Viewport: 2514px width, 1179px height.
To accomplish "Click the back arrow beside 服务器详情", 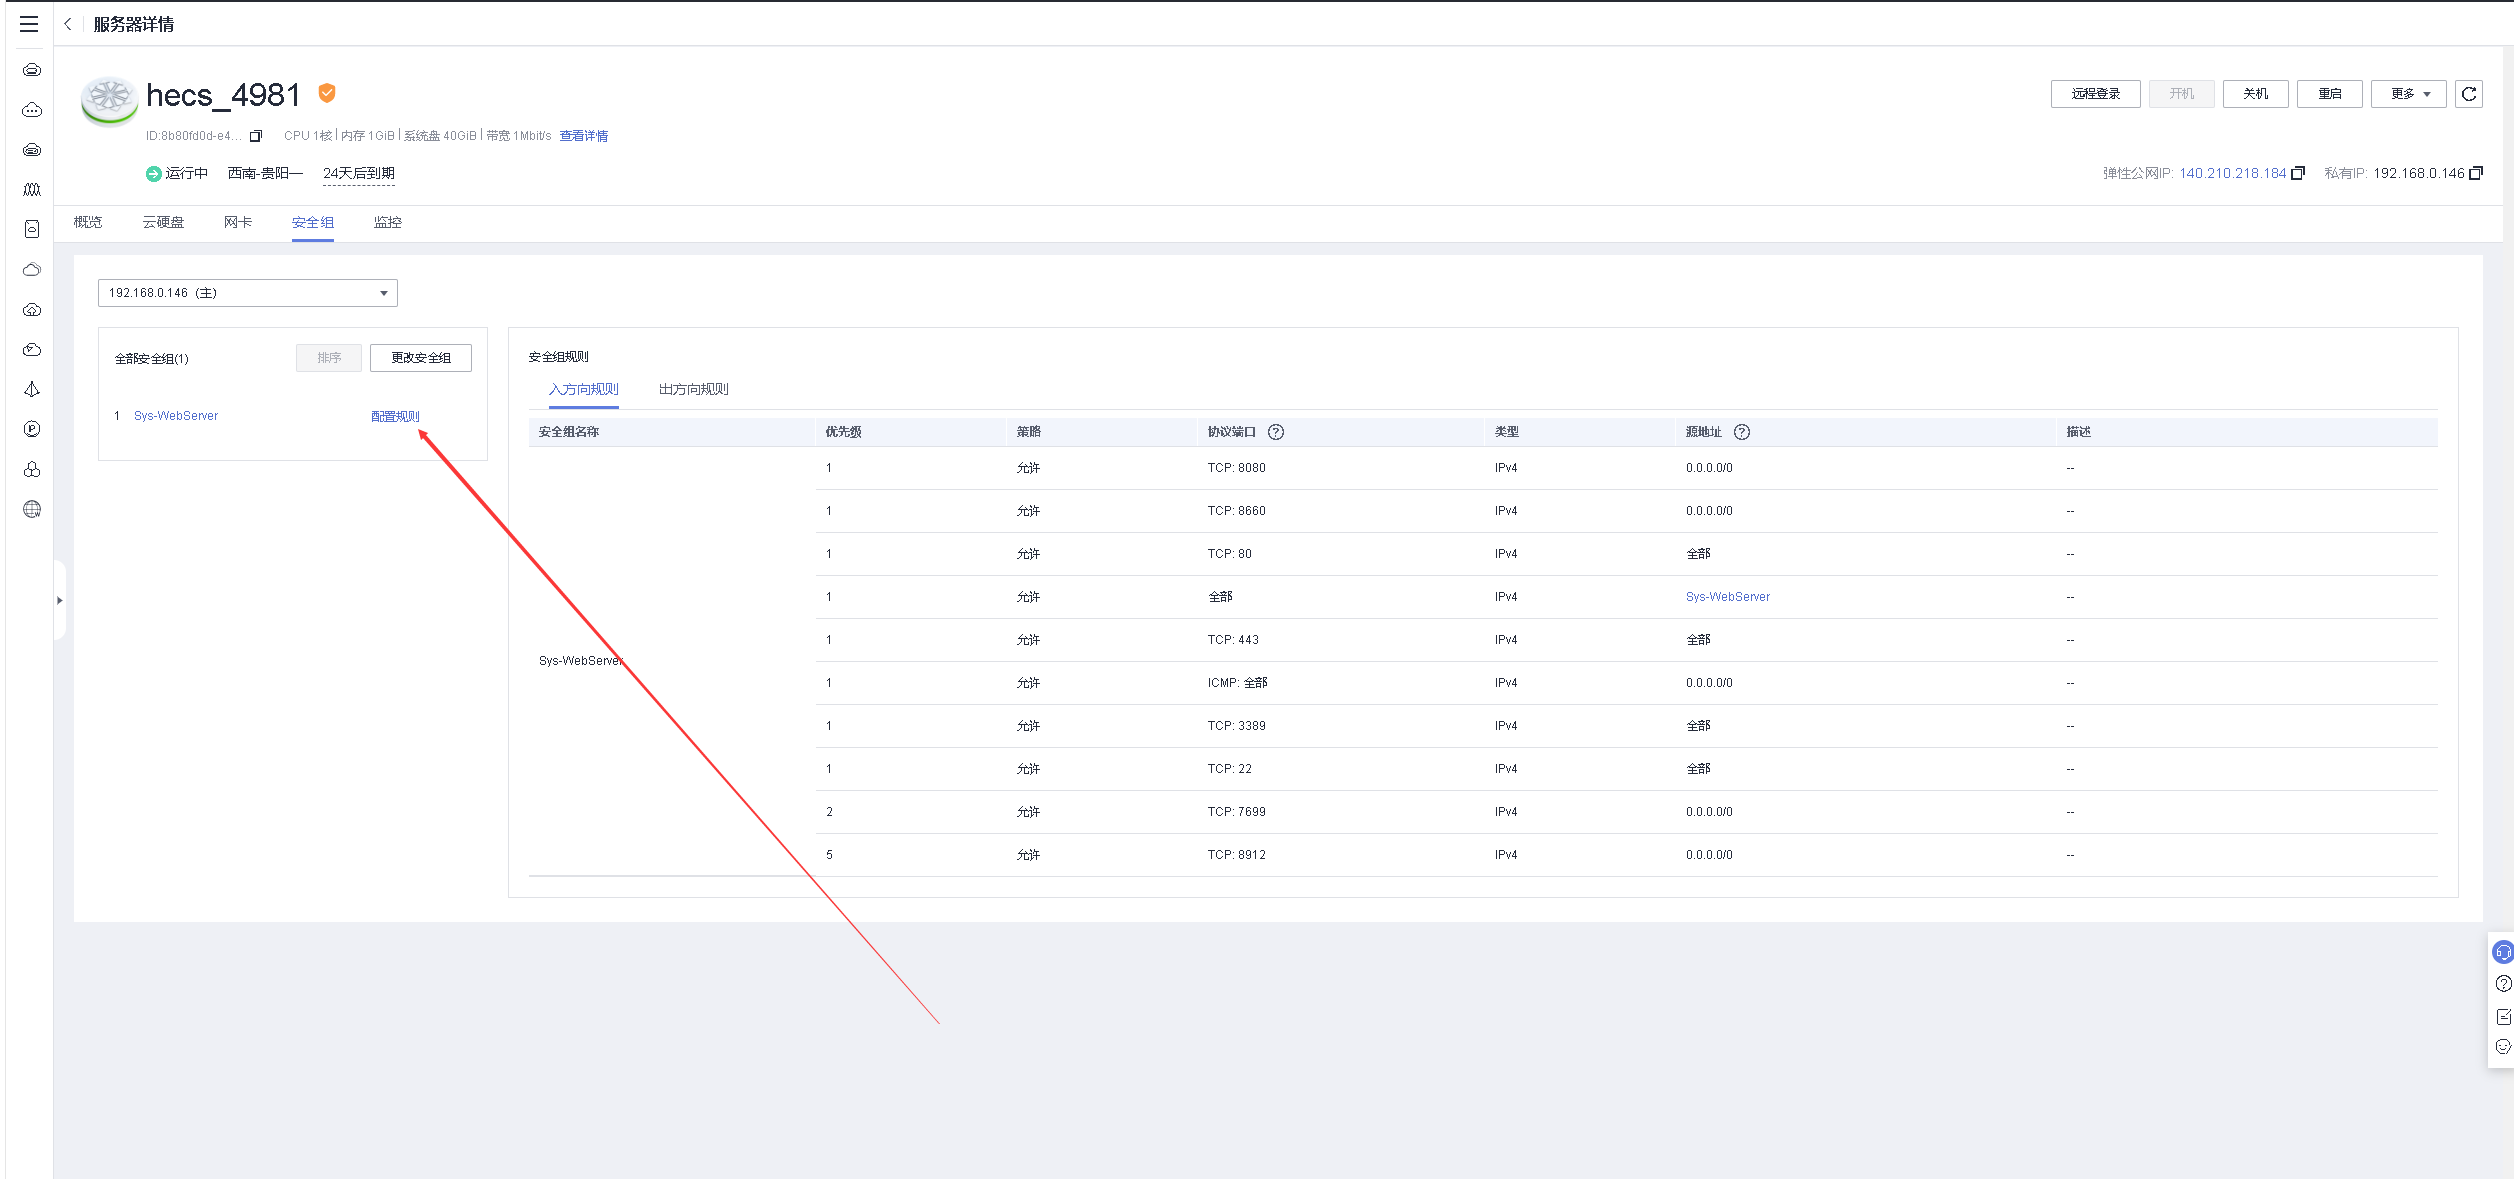I will click(68, 24).
